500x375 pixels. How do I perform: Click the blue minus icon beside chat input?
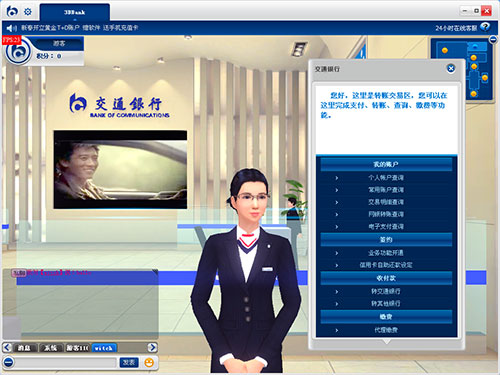(x=9, y=362)
